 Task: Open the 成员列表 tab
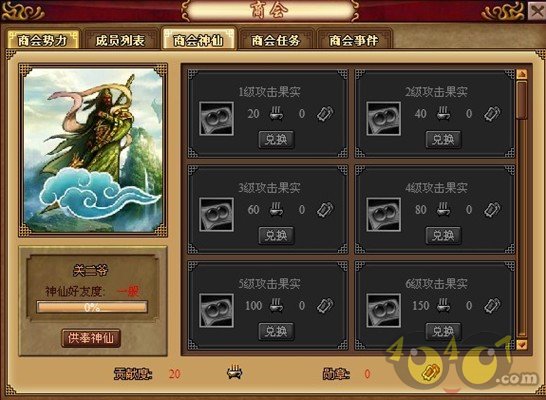pos(120,40)
